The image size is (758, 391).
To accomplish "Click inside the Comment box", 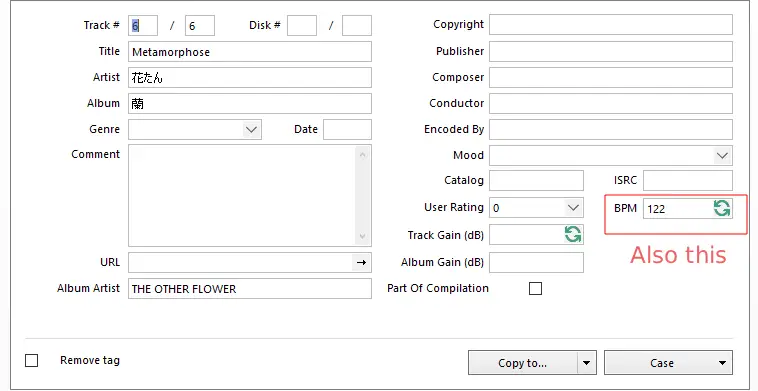I will pos(243,196).
